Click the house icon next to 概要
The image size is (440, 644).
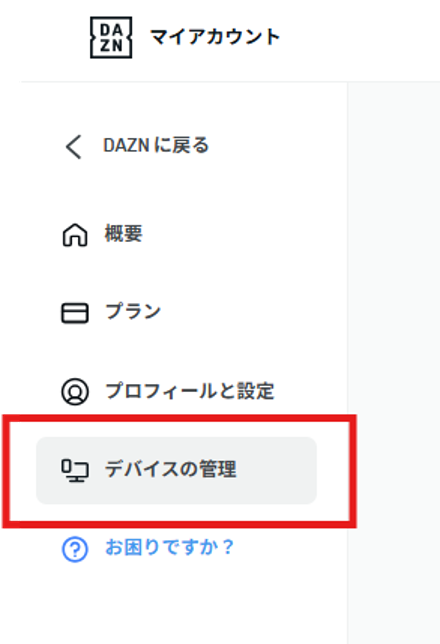tap(75, 235)
